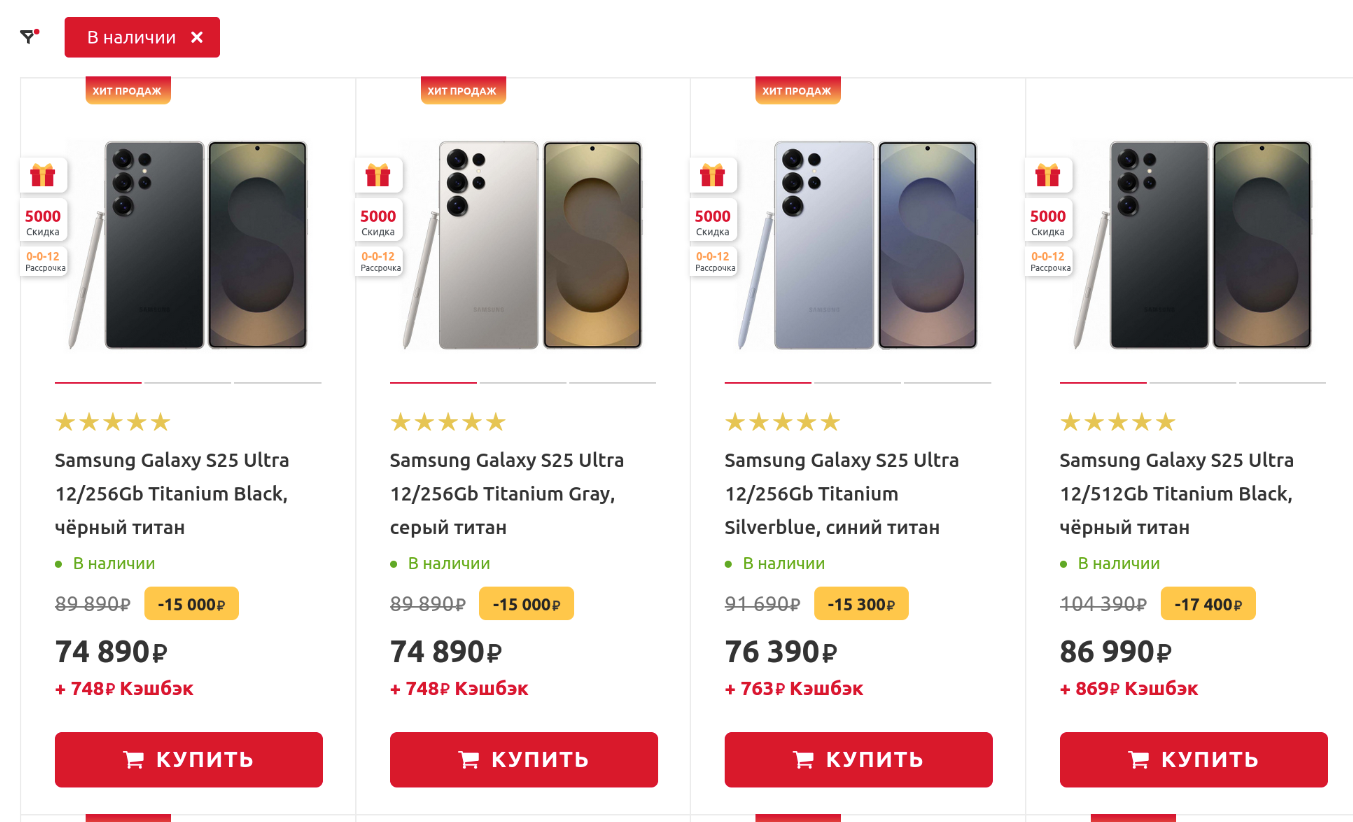This screenshot has width=1353, height=822.
Task: Click star rating of 12/256Gb Titanium Black phone
Action: click(112, 422)
